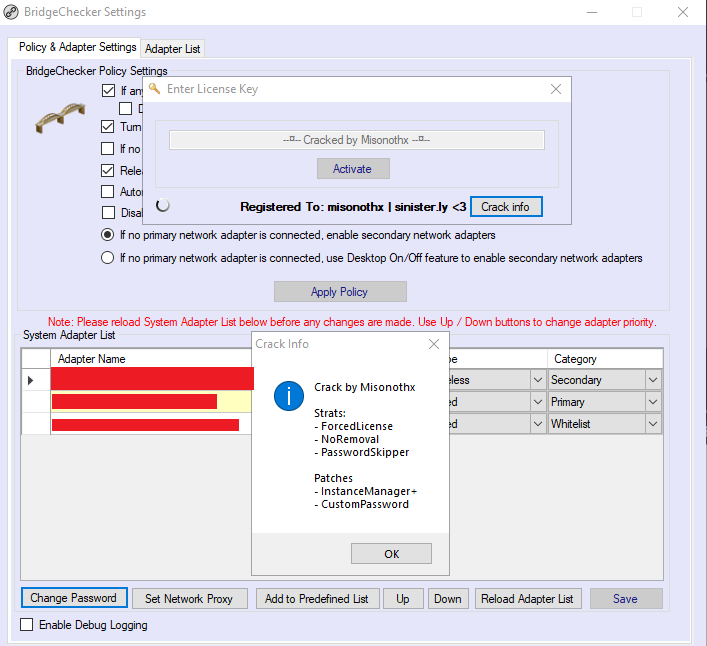This screenshot has width=707, height=646.
Task: Click the license key input field
Action: [x=357, y=140]
